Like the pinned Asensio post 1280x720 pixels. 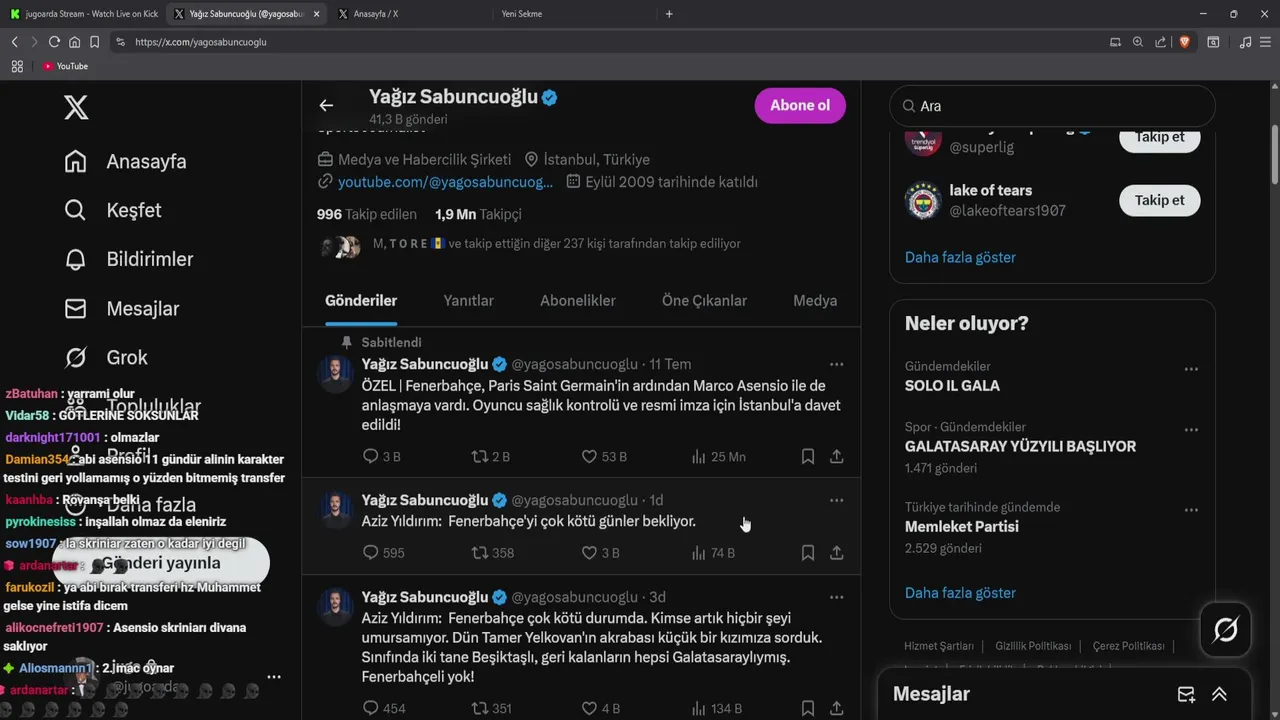[604, 456]
